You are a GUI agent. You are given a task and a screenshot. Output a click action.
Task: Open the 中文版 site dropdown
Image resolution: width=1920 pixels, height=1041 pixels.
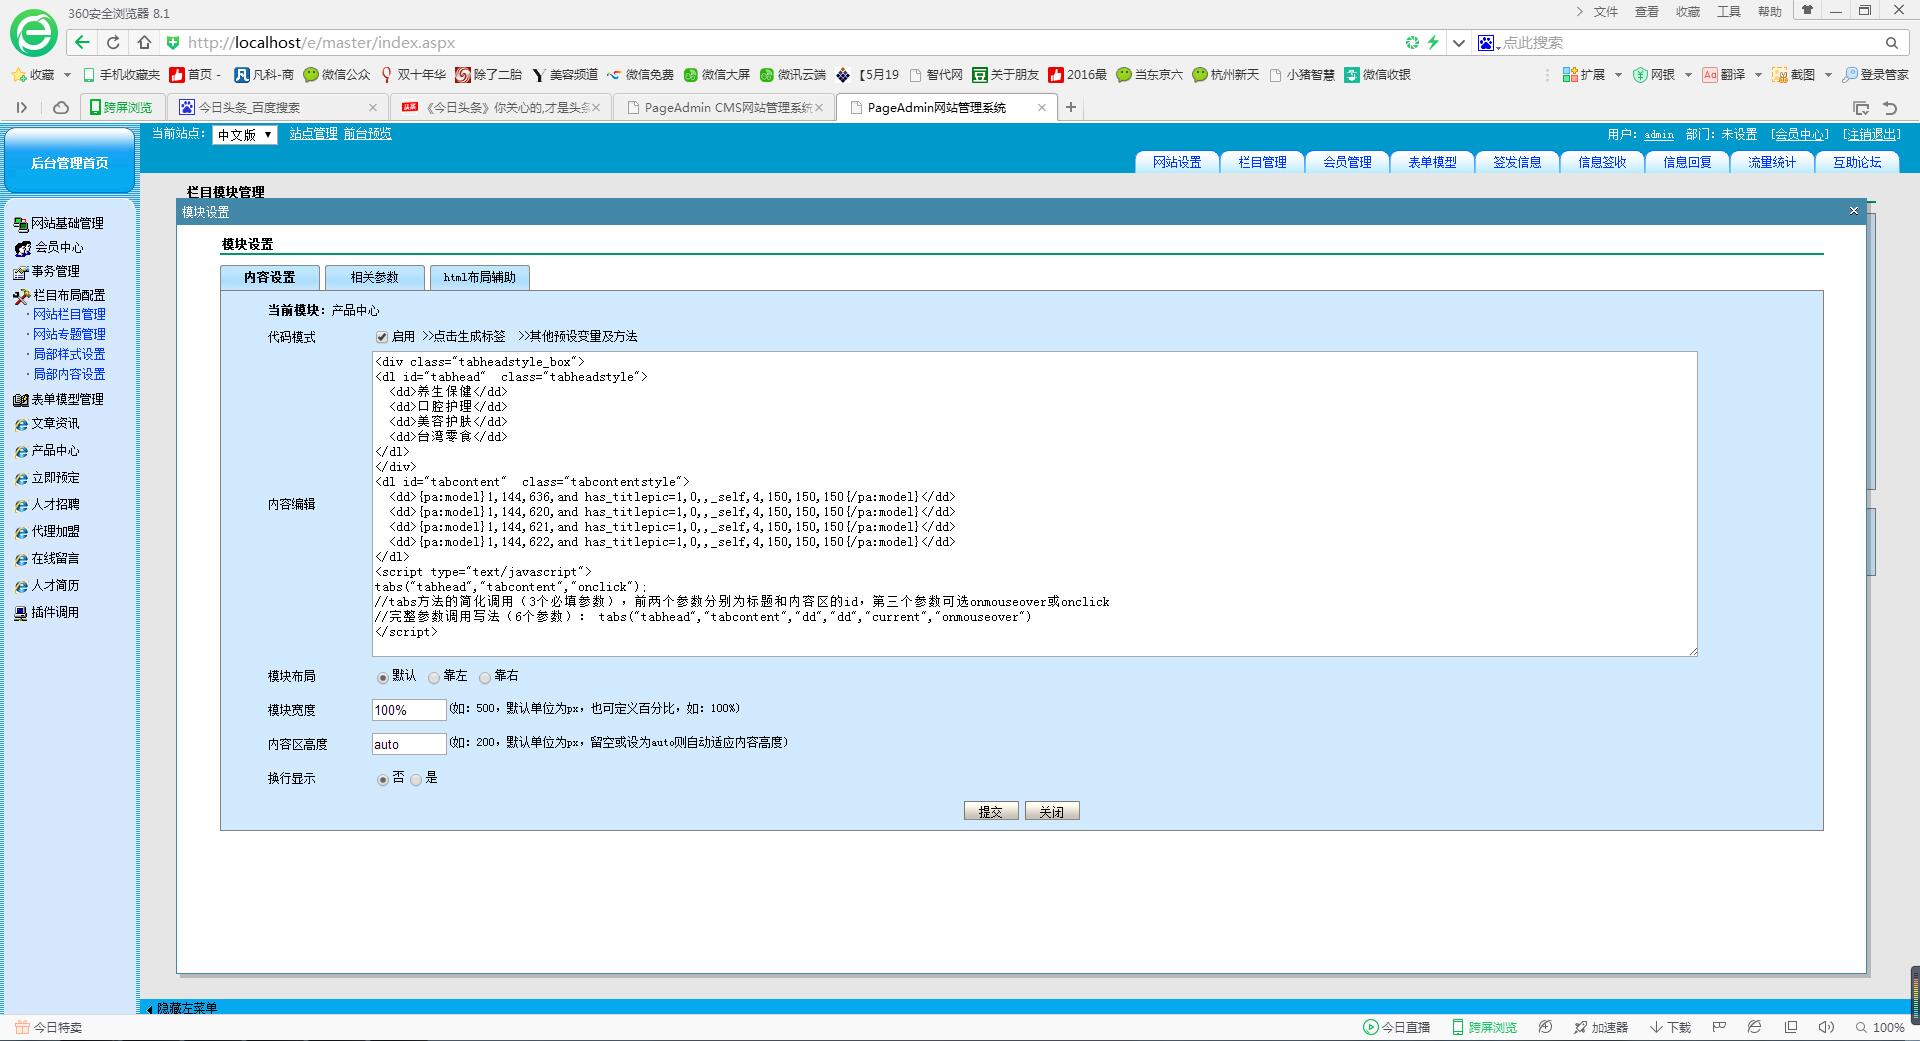pos(244,135)
